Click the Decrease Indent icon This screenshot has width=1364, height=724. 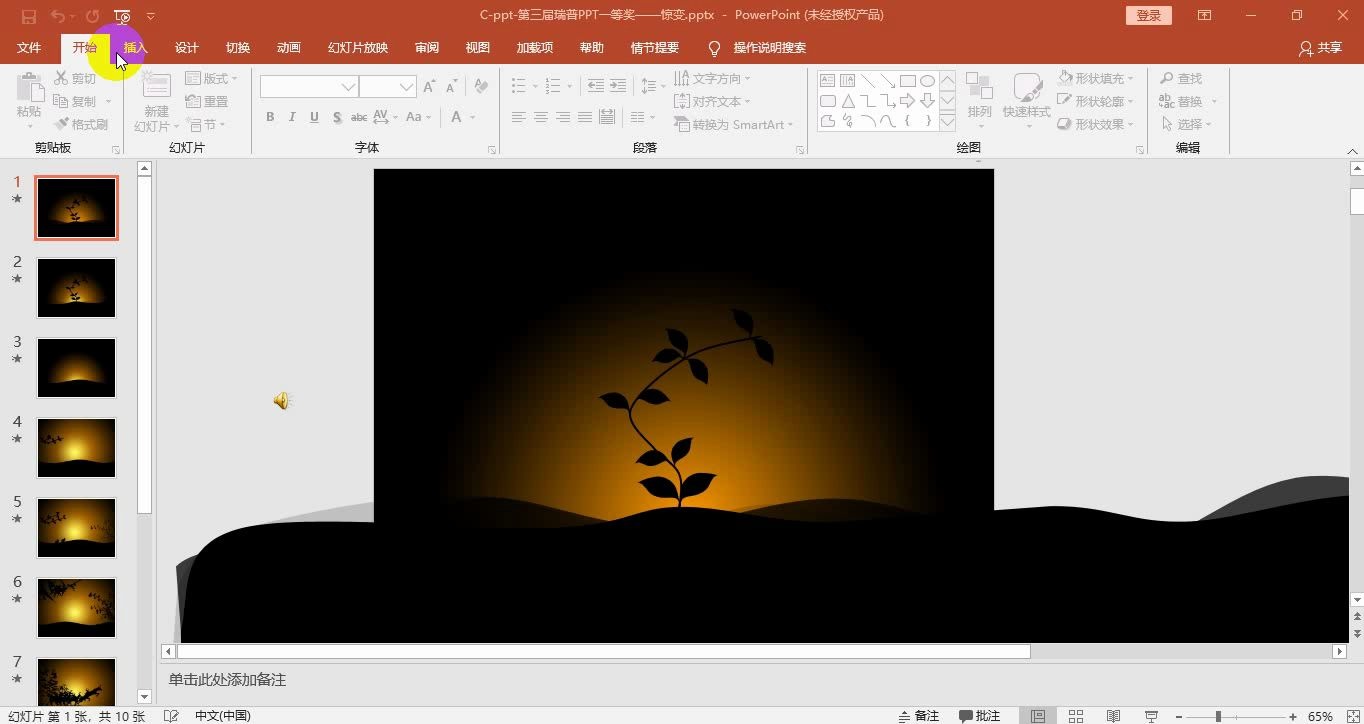tap(596, 86)
